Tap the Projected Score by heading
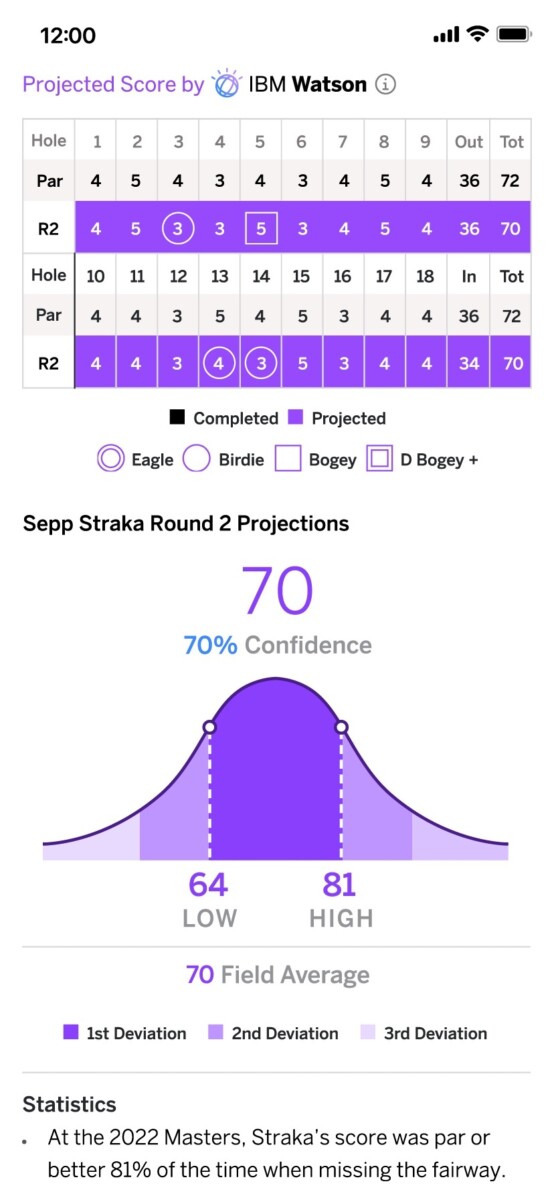 [x=113, y=84]
